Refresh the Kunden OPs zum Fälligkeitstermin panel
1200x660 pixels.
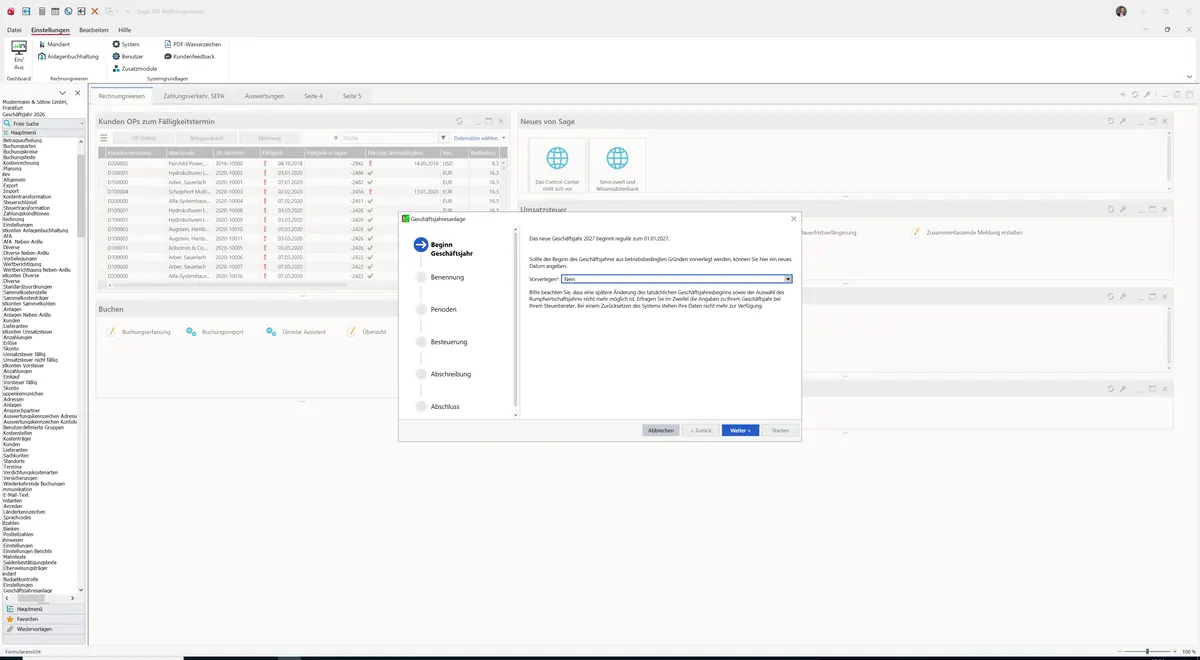coord(459,121)
